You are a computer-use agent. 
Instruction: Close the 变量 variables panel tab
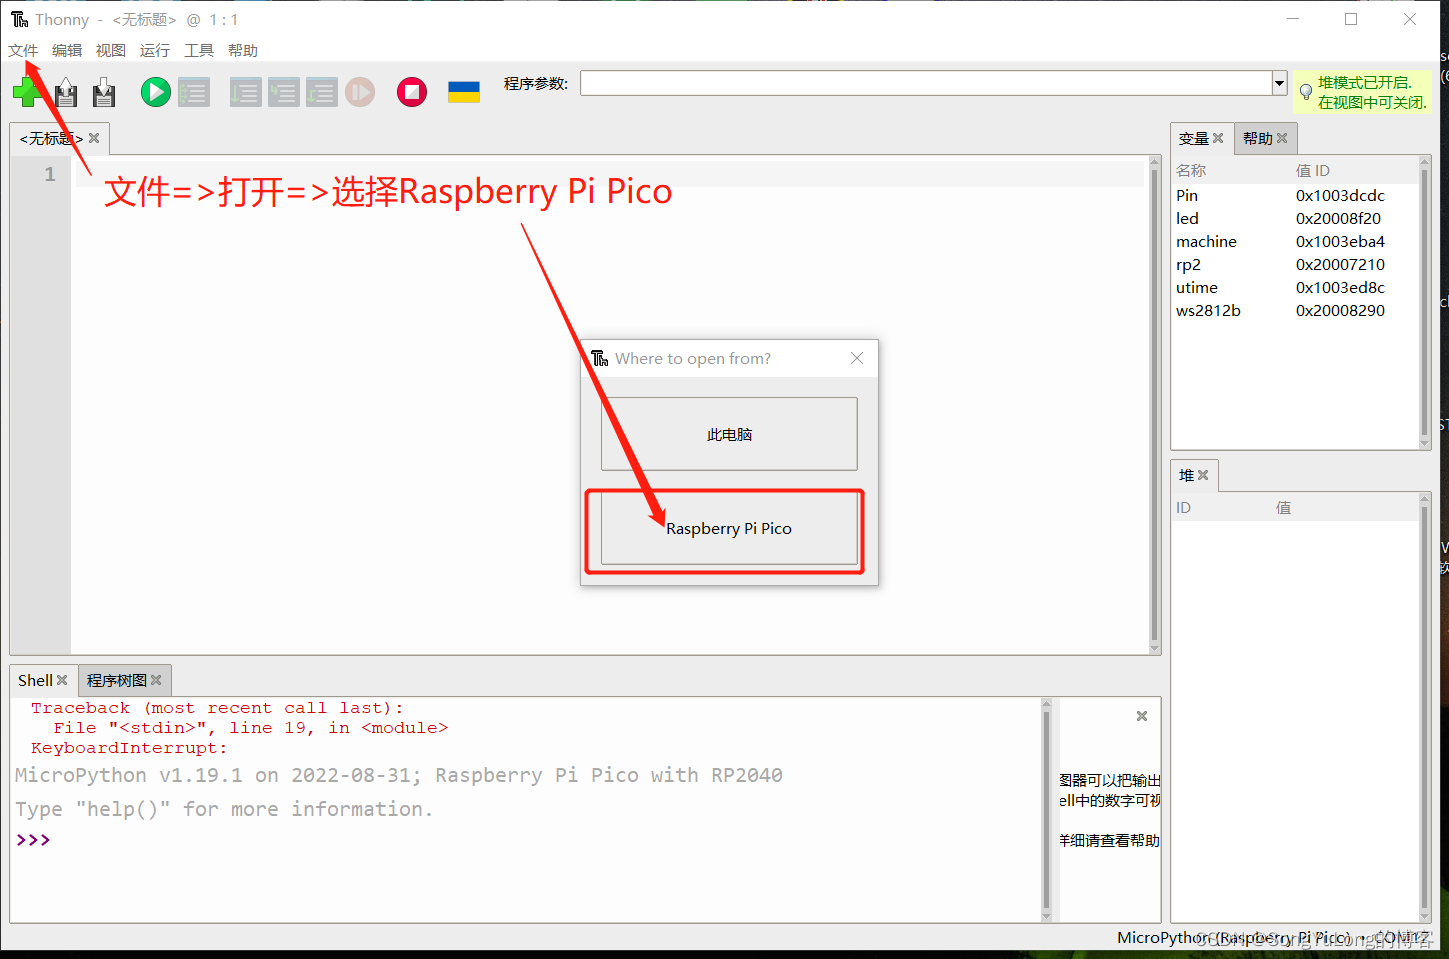(1218, 138)
